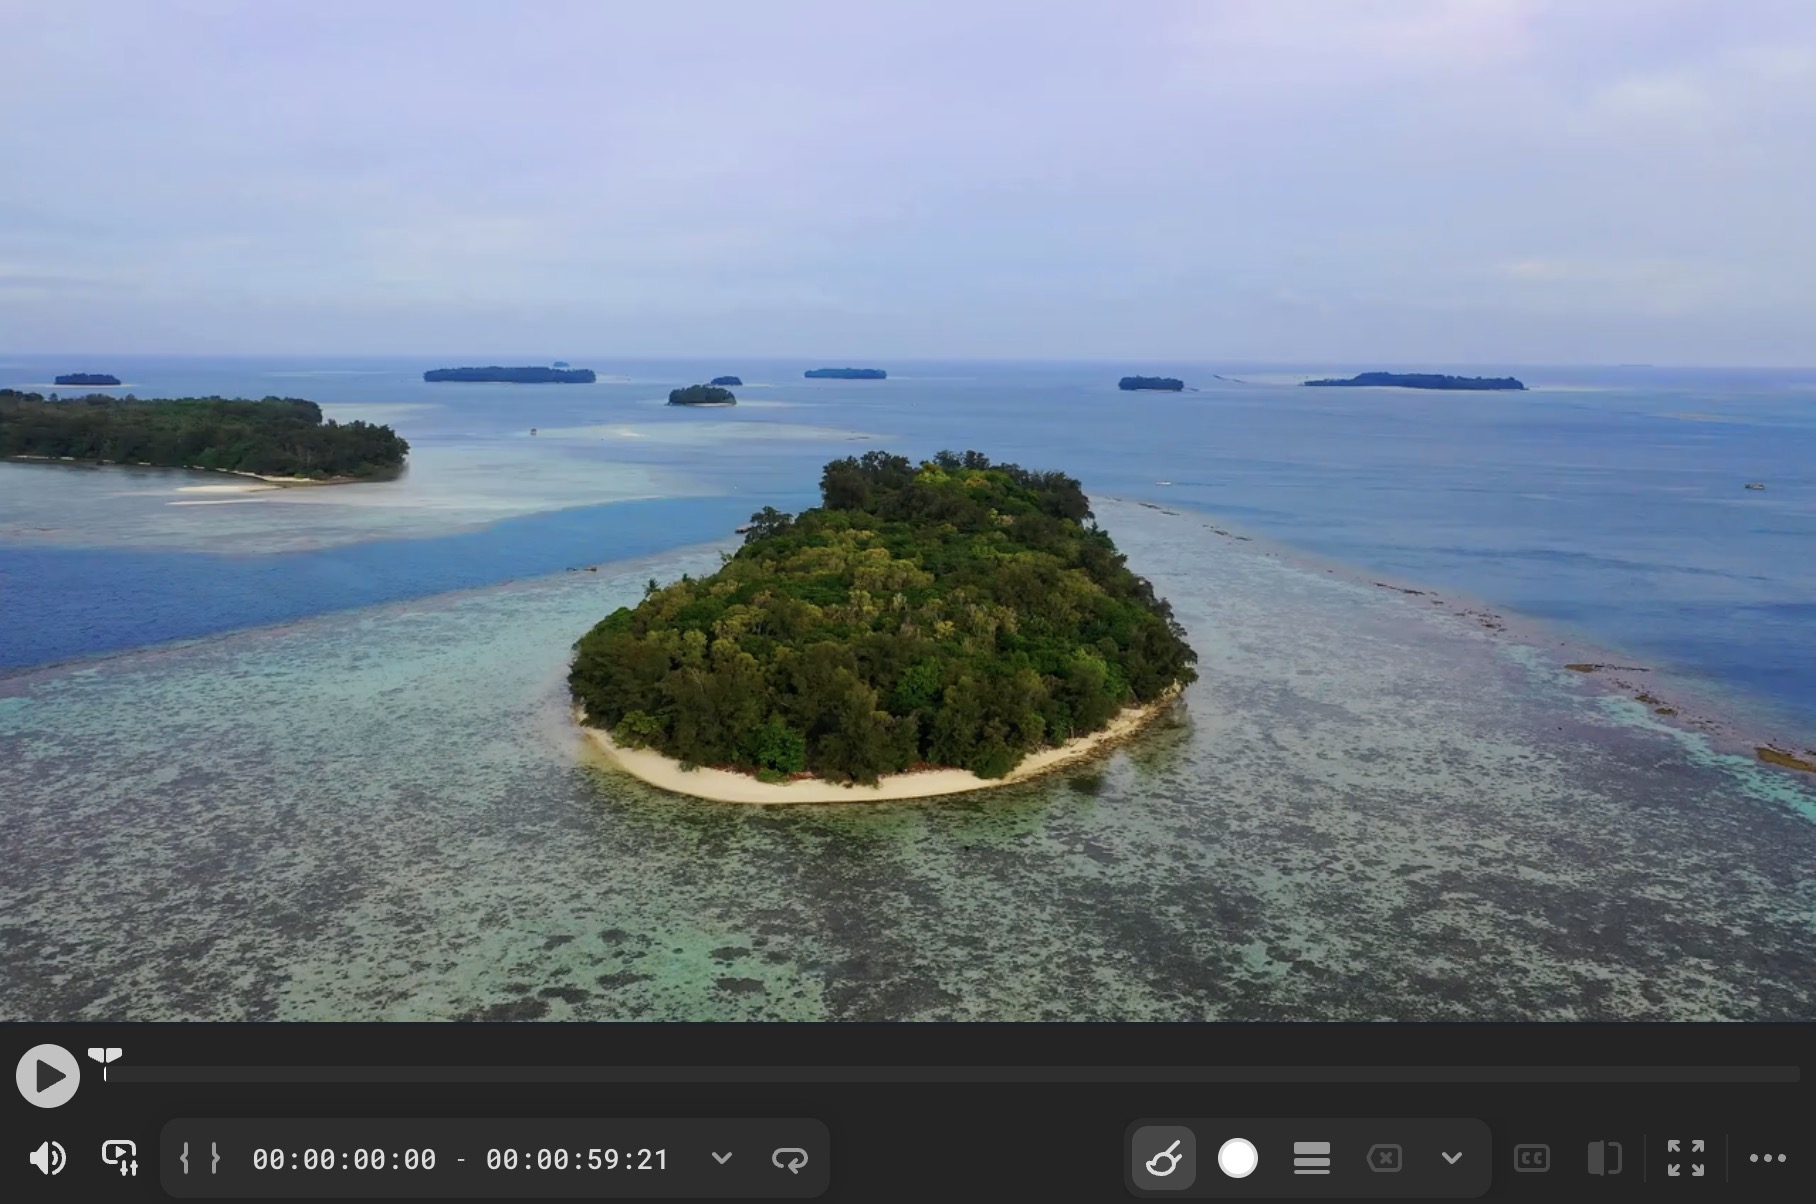Open the playback settings icon
The height and width of the screenshot is (1204, 1816).
120,1158
